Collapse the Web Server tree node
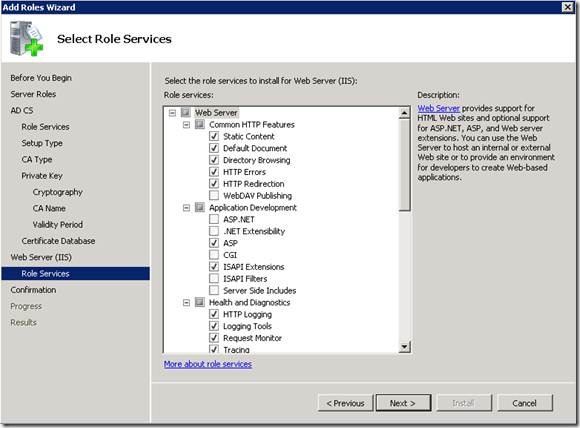The height and width of the screenshot is (428, 580). [172, 113]
